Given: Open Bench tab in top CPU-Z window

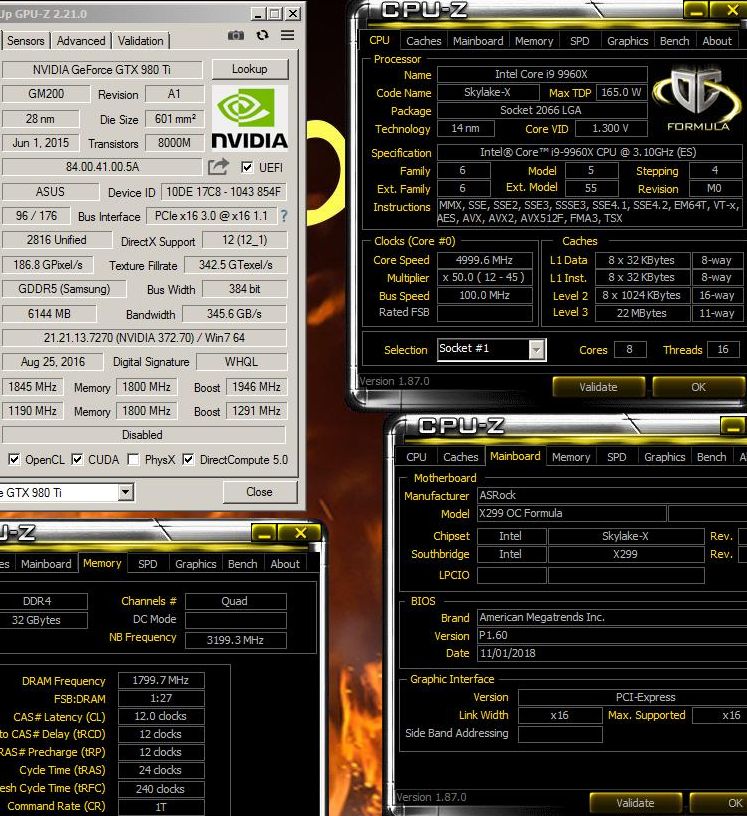Looking at the screenshot, I should coord(674,41).
